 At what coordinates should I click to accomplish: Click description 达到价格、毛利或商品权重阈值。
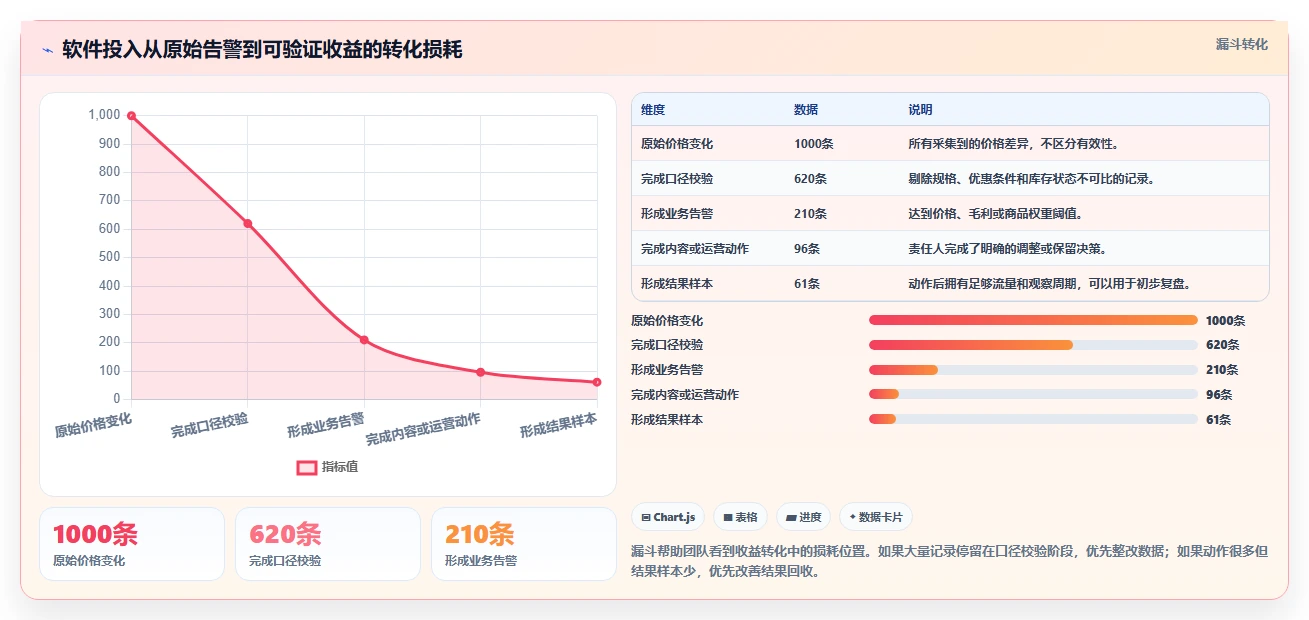(995, 214)
